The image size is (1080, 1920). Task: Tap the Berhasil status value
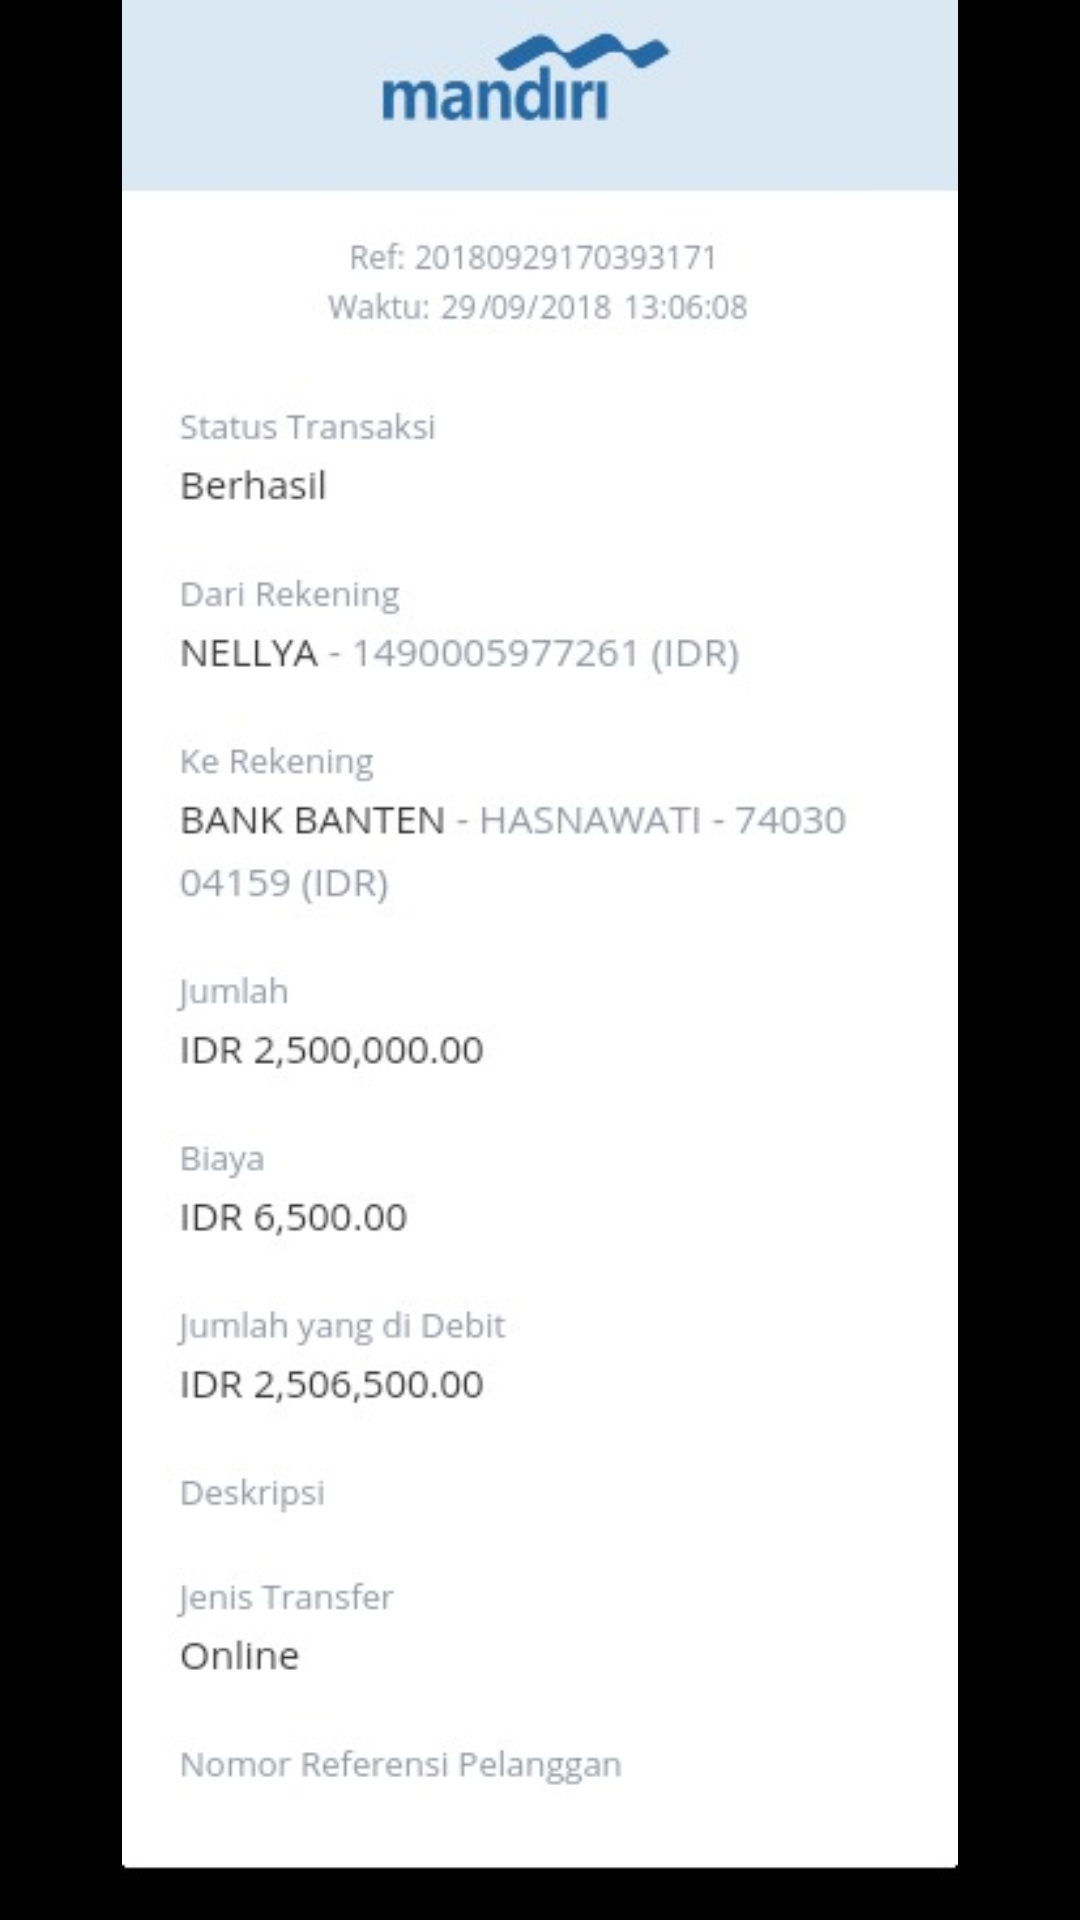click(x=253, y=486)
